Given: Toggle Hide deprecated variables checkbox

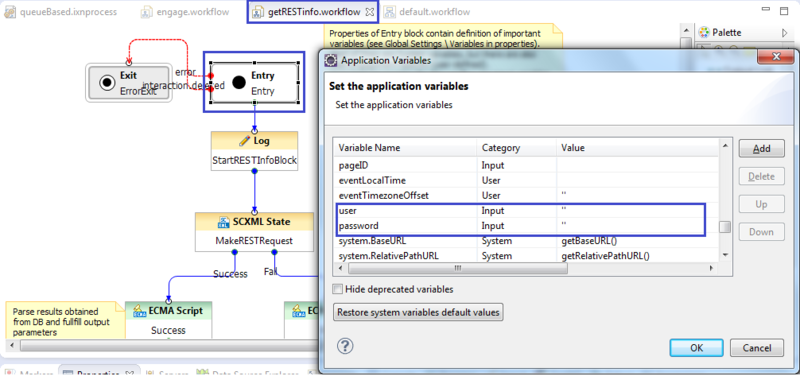Looking at the screenshot, I should (x=337, y=289).
